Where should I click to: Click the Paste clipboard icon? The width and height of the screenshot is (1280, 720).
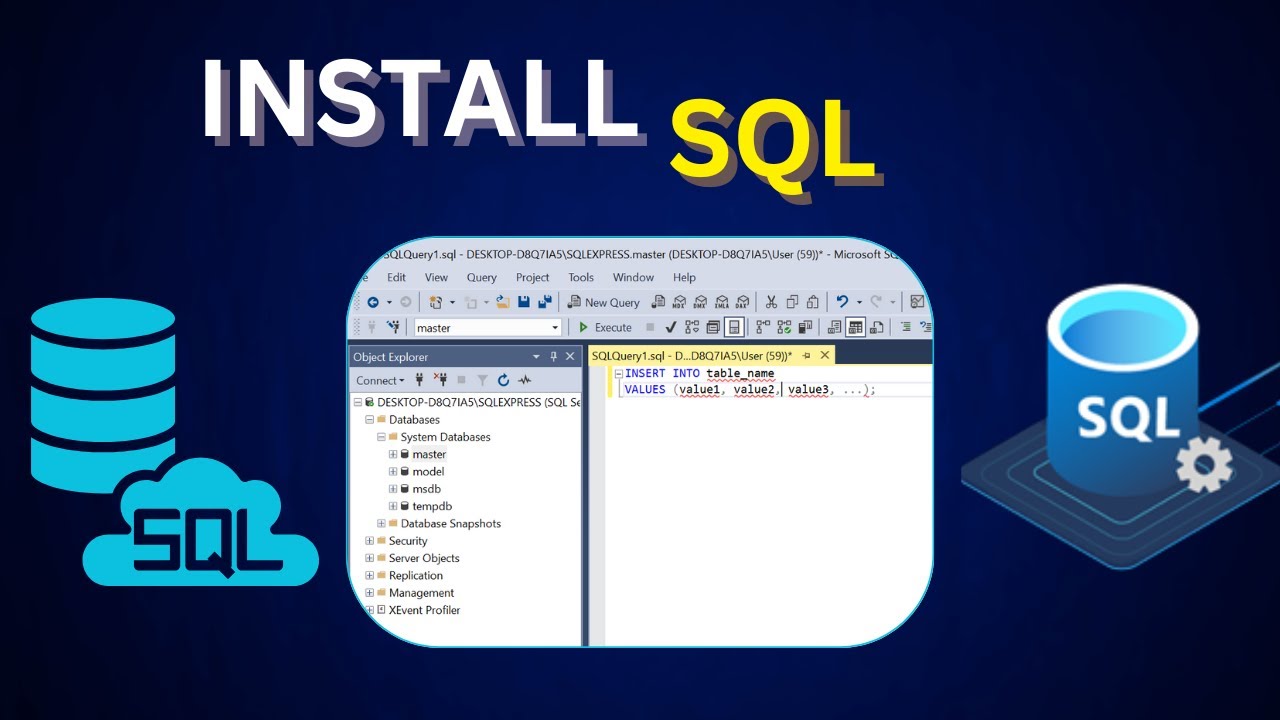(x=813, y=302)
